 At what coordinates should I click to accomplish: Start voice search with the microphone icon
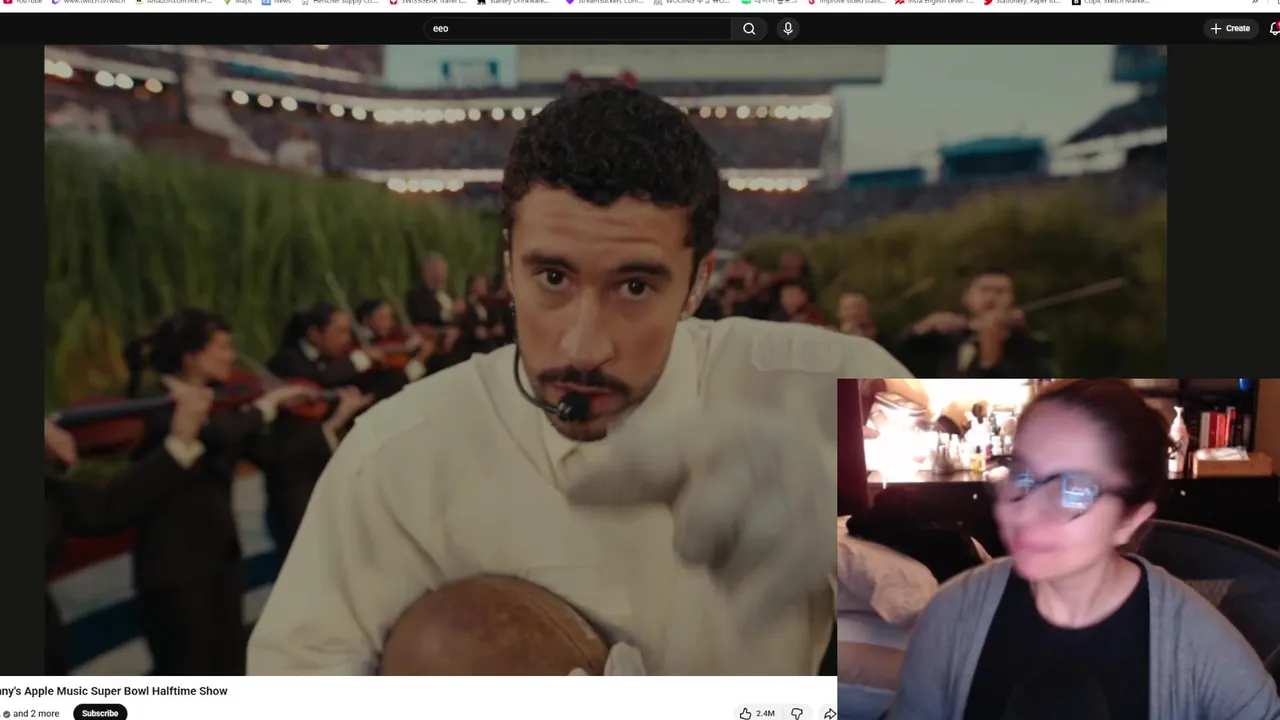(788, 28)
